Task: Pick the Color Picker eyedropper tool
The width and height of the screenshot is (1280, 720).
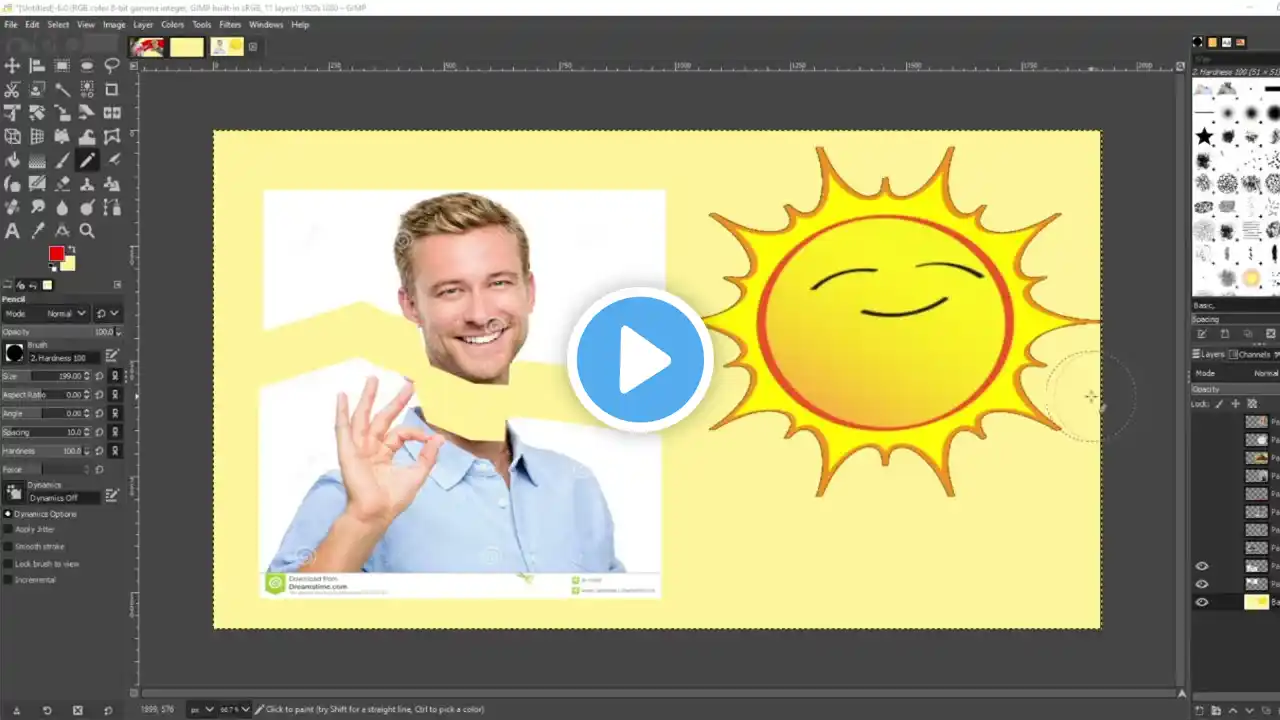Action: (37, 231)
